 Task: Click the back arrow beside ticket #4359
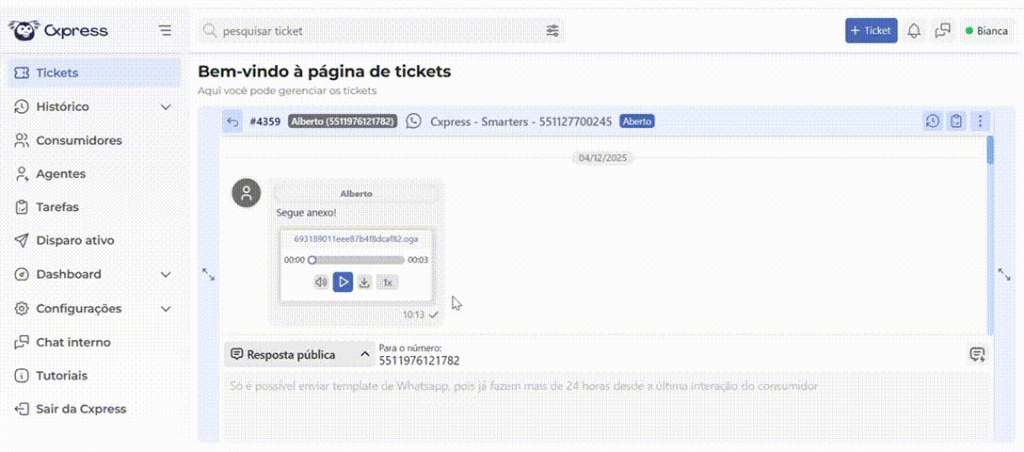(x=233, y=122)
